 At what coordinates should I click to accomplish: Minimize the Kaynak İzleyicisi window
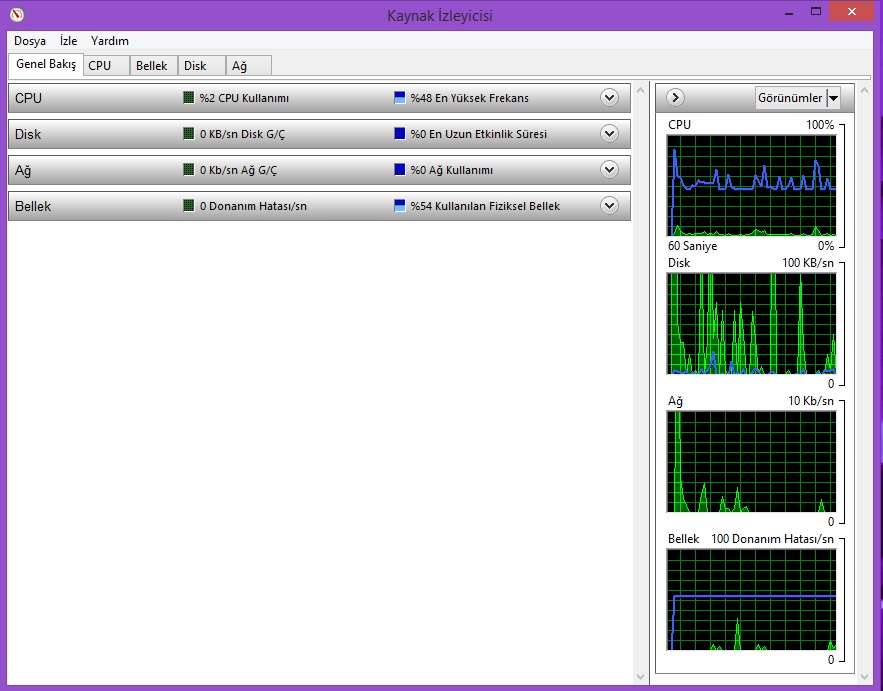(789, 12)
